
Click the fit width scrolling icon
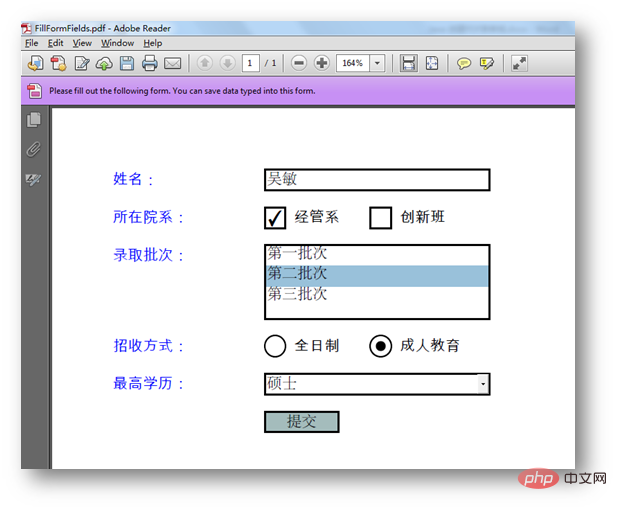pos(408,63)
